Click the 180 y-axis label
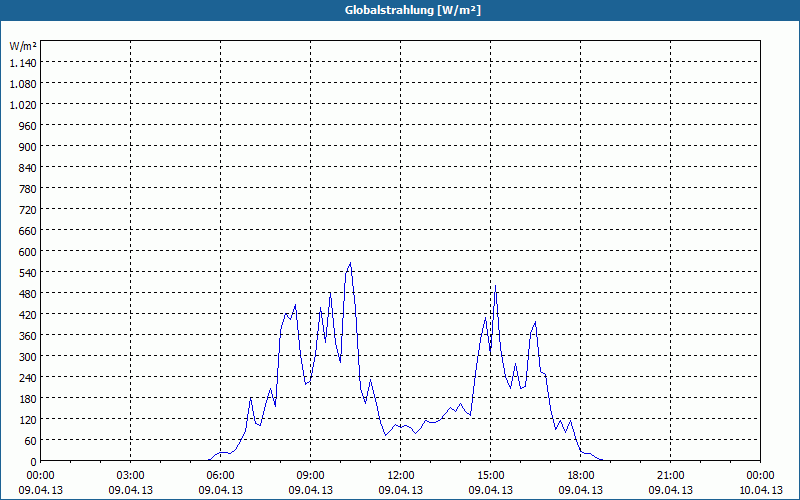 click(28, 398)
